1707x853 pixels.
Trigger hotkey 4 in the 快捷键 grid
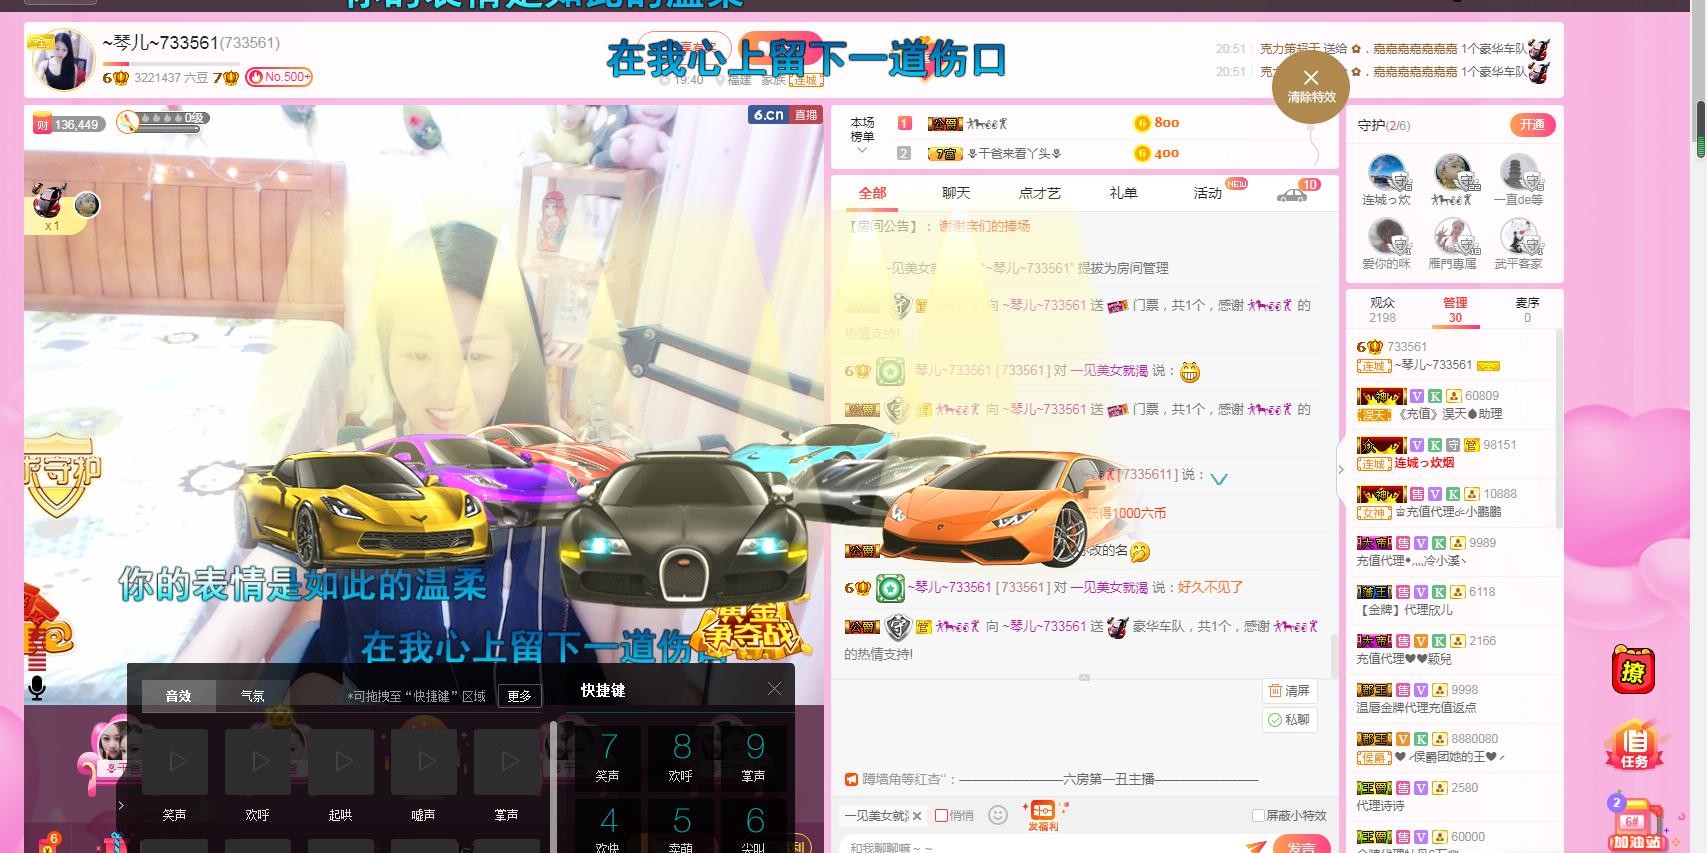point(607,826)
